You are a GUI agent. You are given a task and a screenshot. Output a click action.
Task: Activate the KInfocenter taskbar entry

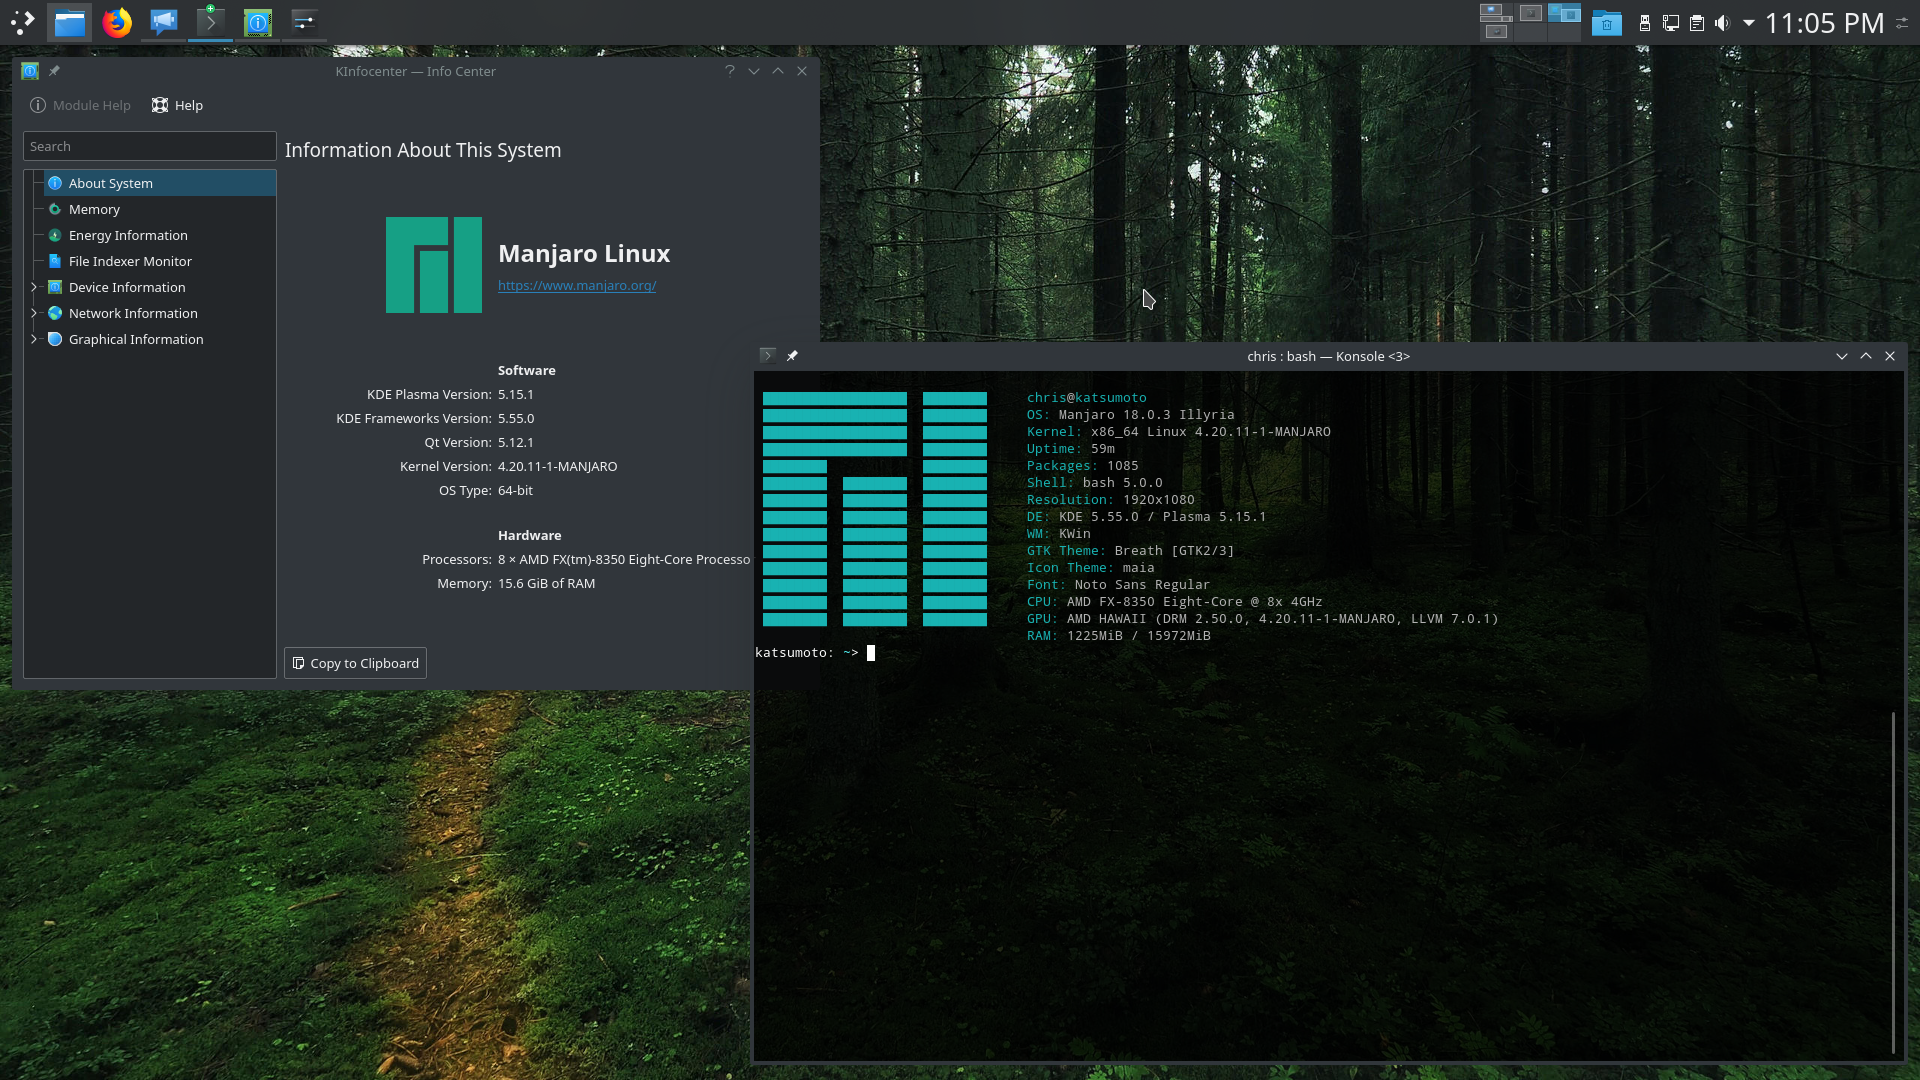tap(258, 22)
